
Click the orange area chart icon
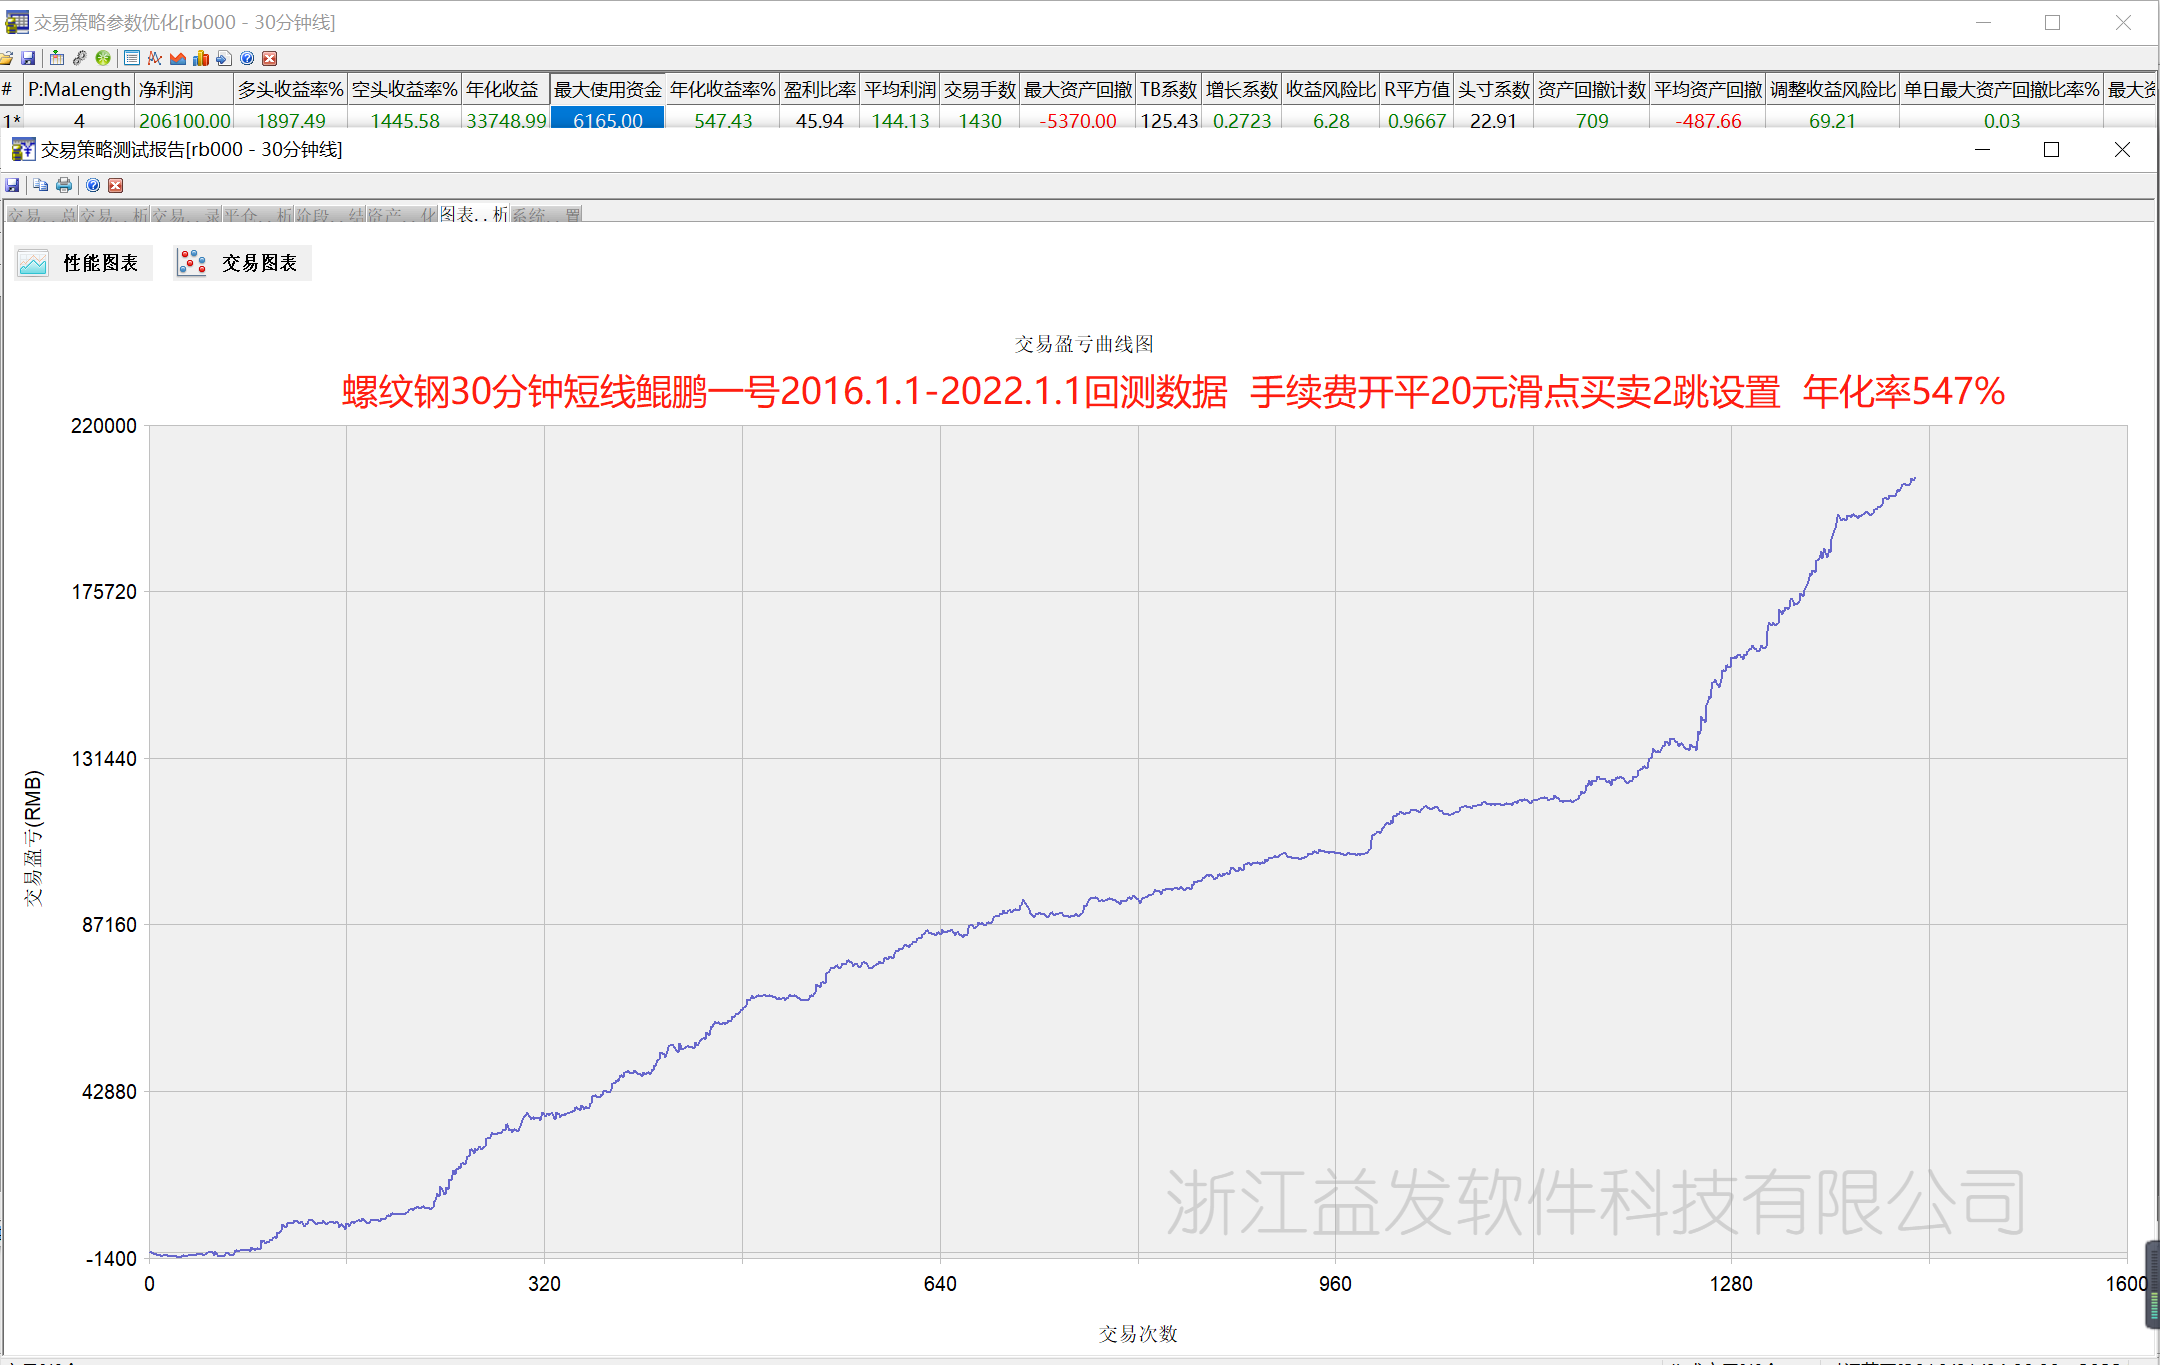[178, 58]
